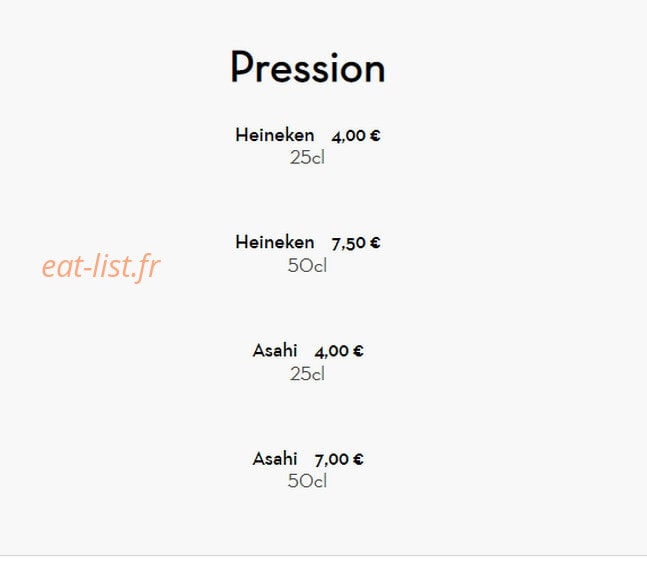This screenshot has width=647, height=564.
Task: Click the euro sign after 7,00
Action: (x=358, y=459)
